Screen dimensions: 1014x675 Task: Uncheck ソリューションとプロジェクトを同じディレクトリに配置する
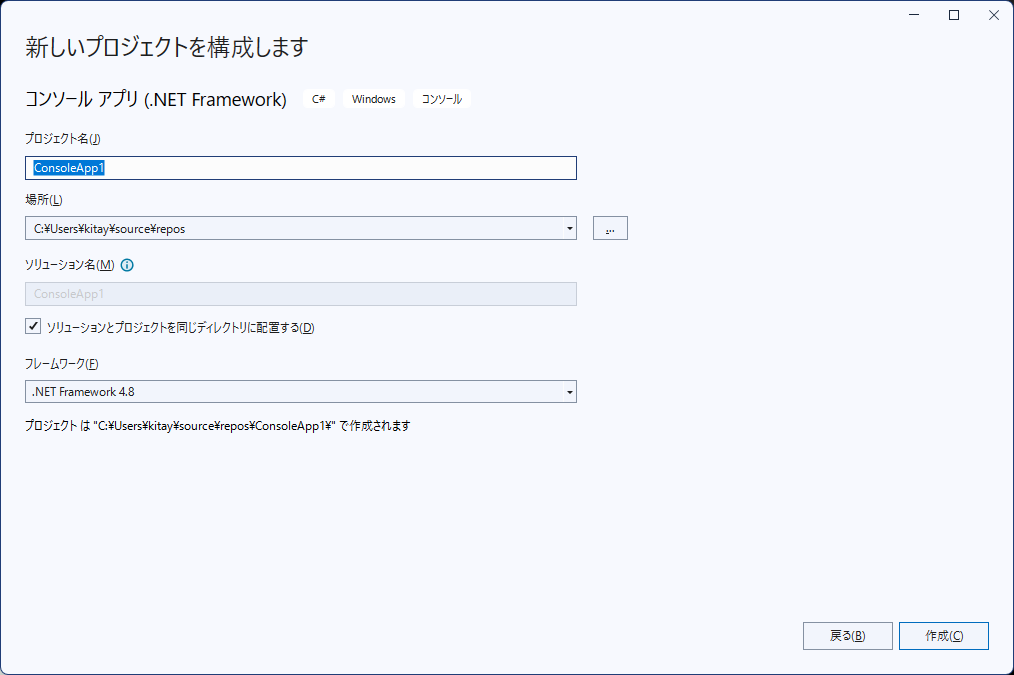(x=33, y=325)
